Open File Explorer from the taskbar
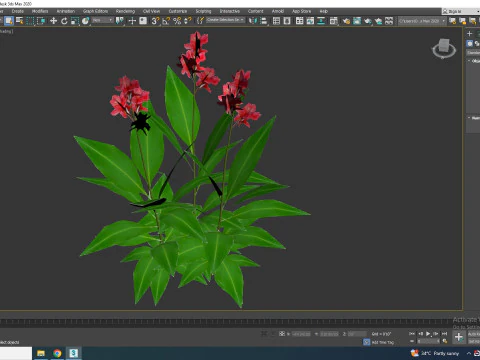This screenshot has width=480, height=360. 41,353
